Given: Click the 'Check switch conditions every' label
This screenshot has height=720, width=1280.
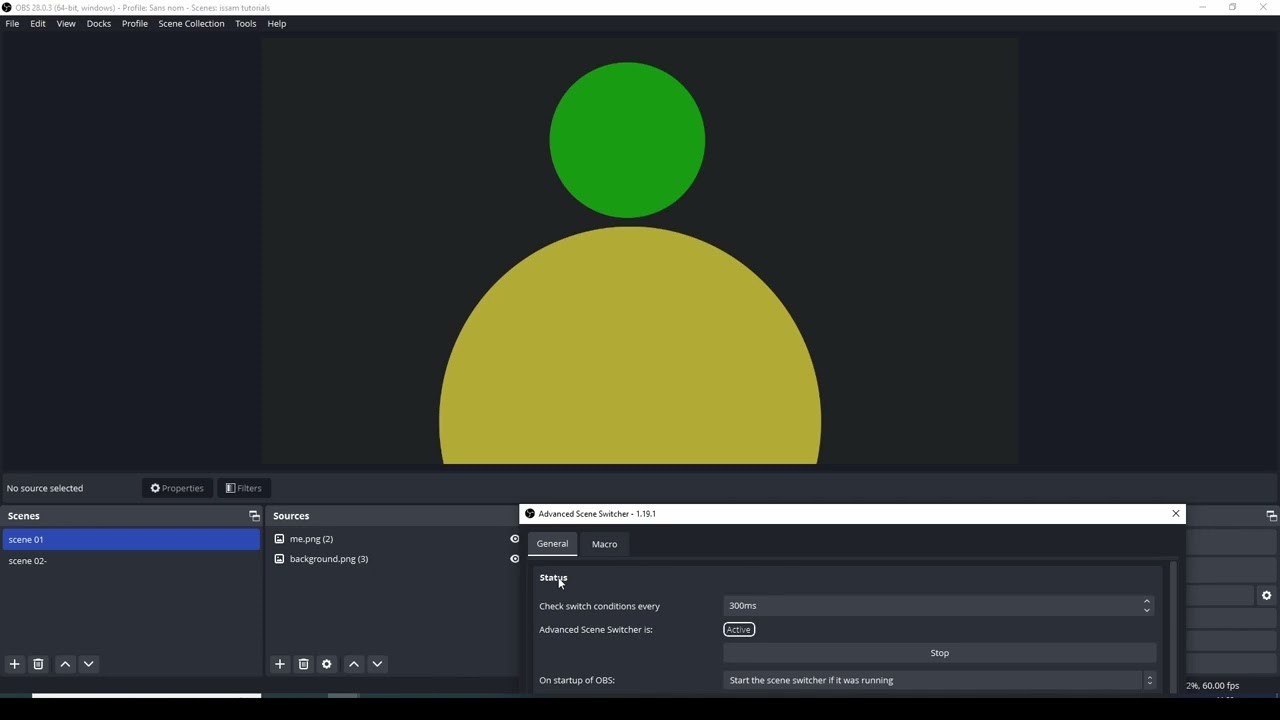Looking at the screenshot, I should click(600, 606).
